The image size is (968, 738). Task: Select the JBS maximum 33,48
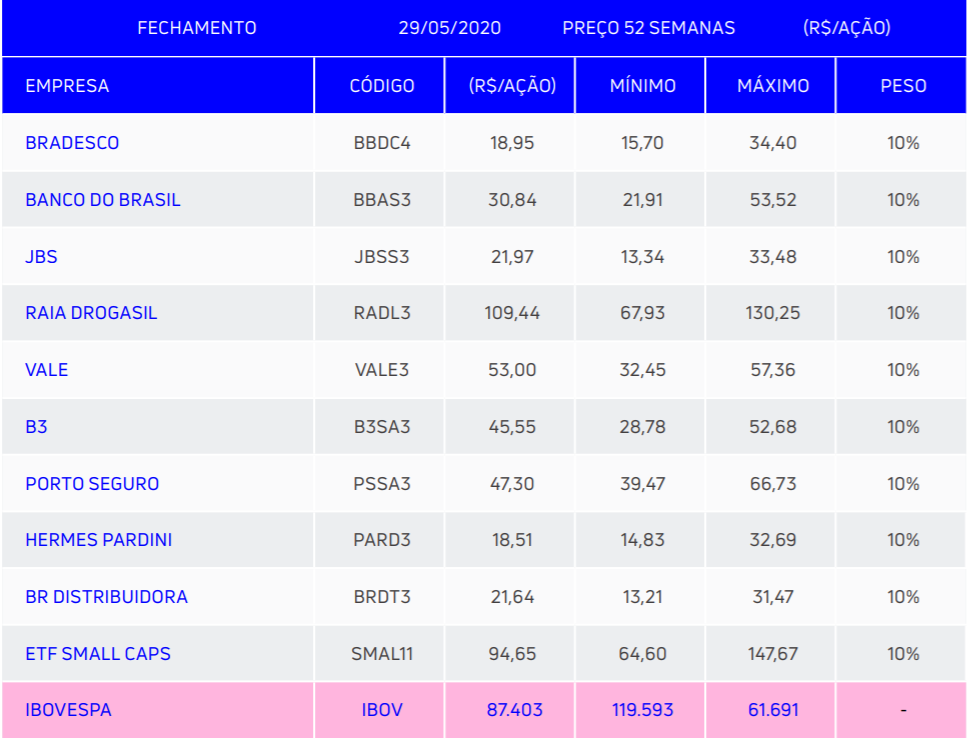[x=773, y=256]
